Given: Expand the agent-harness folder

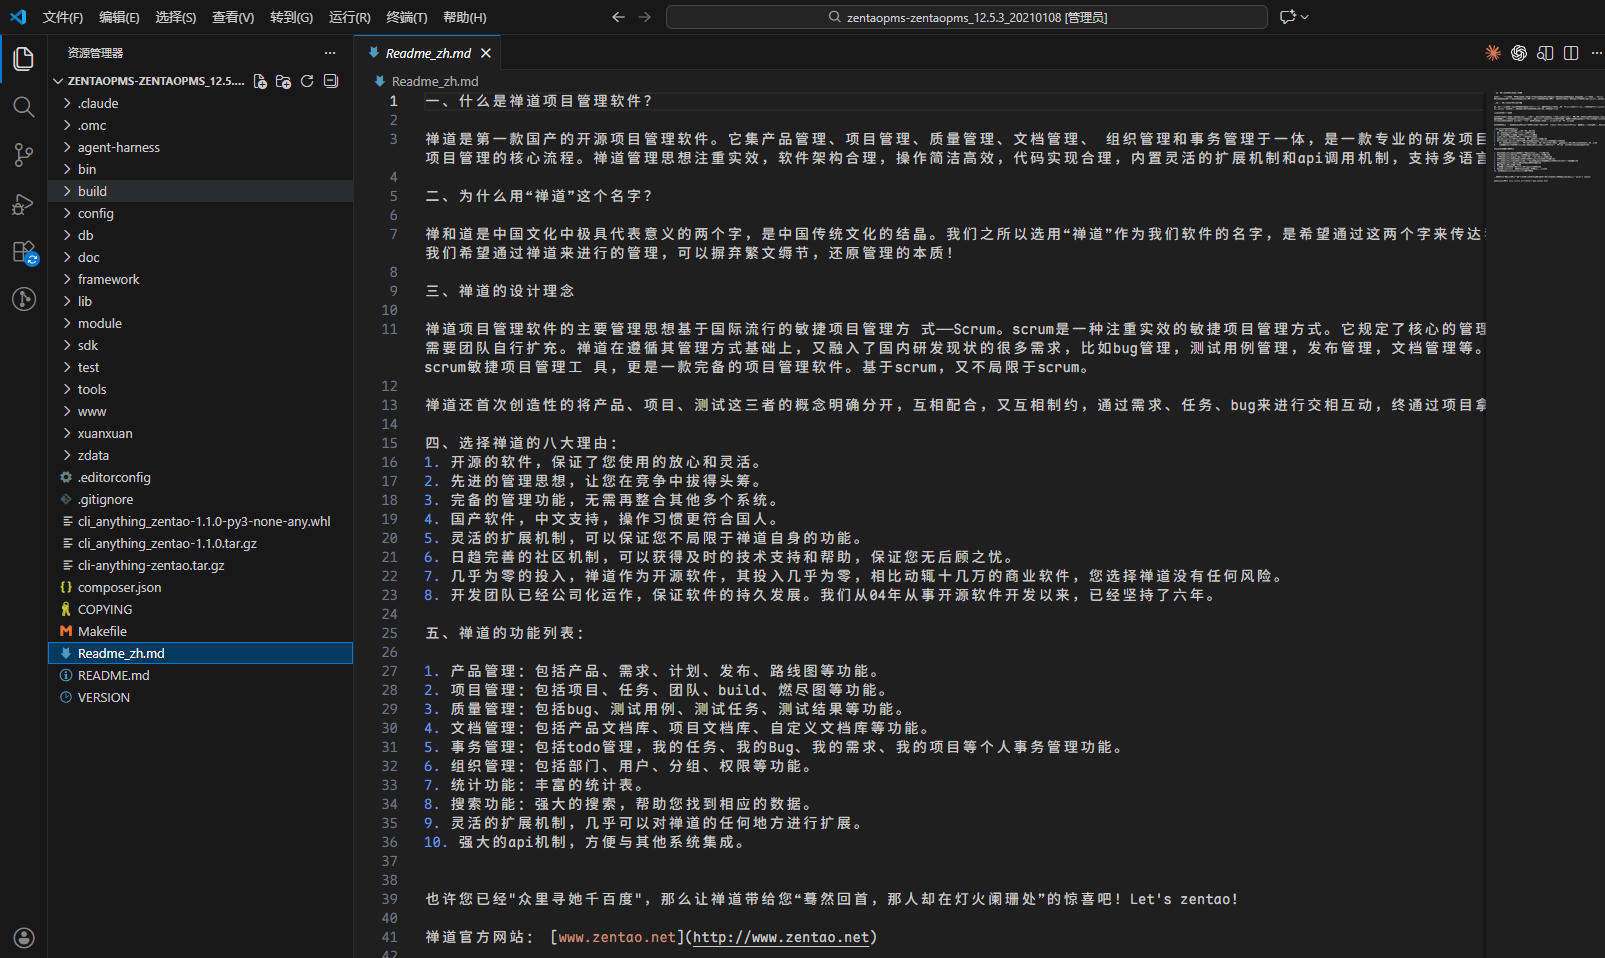Looking at the screenshot, I should pos(67,147).
